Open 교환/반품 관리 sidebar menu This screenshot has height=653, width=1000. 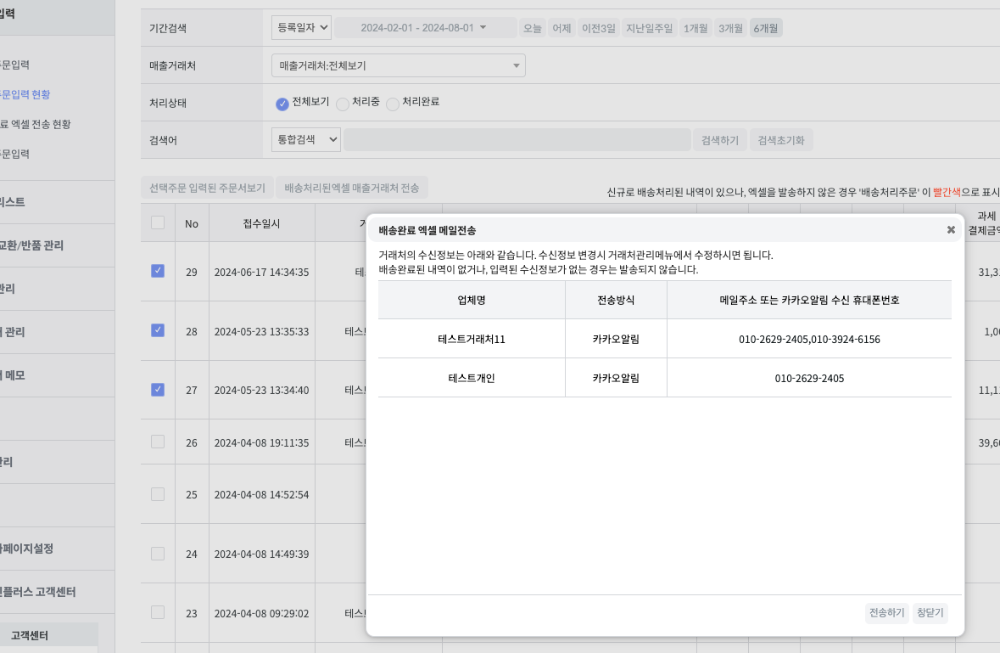(x=32, y=245)
